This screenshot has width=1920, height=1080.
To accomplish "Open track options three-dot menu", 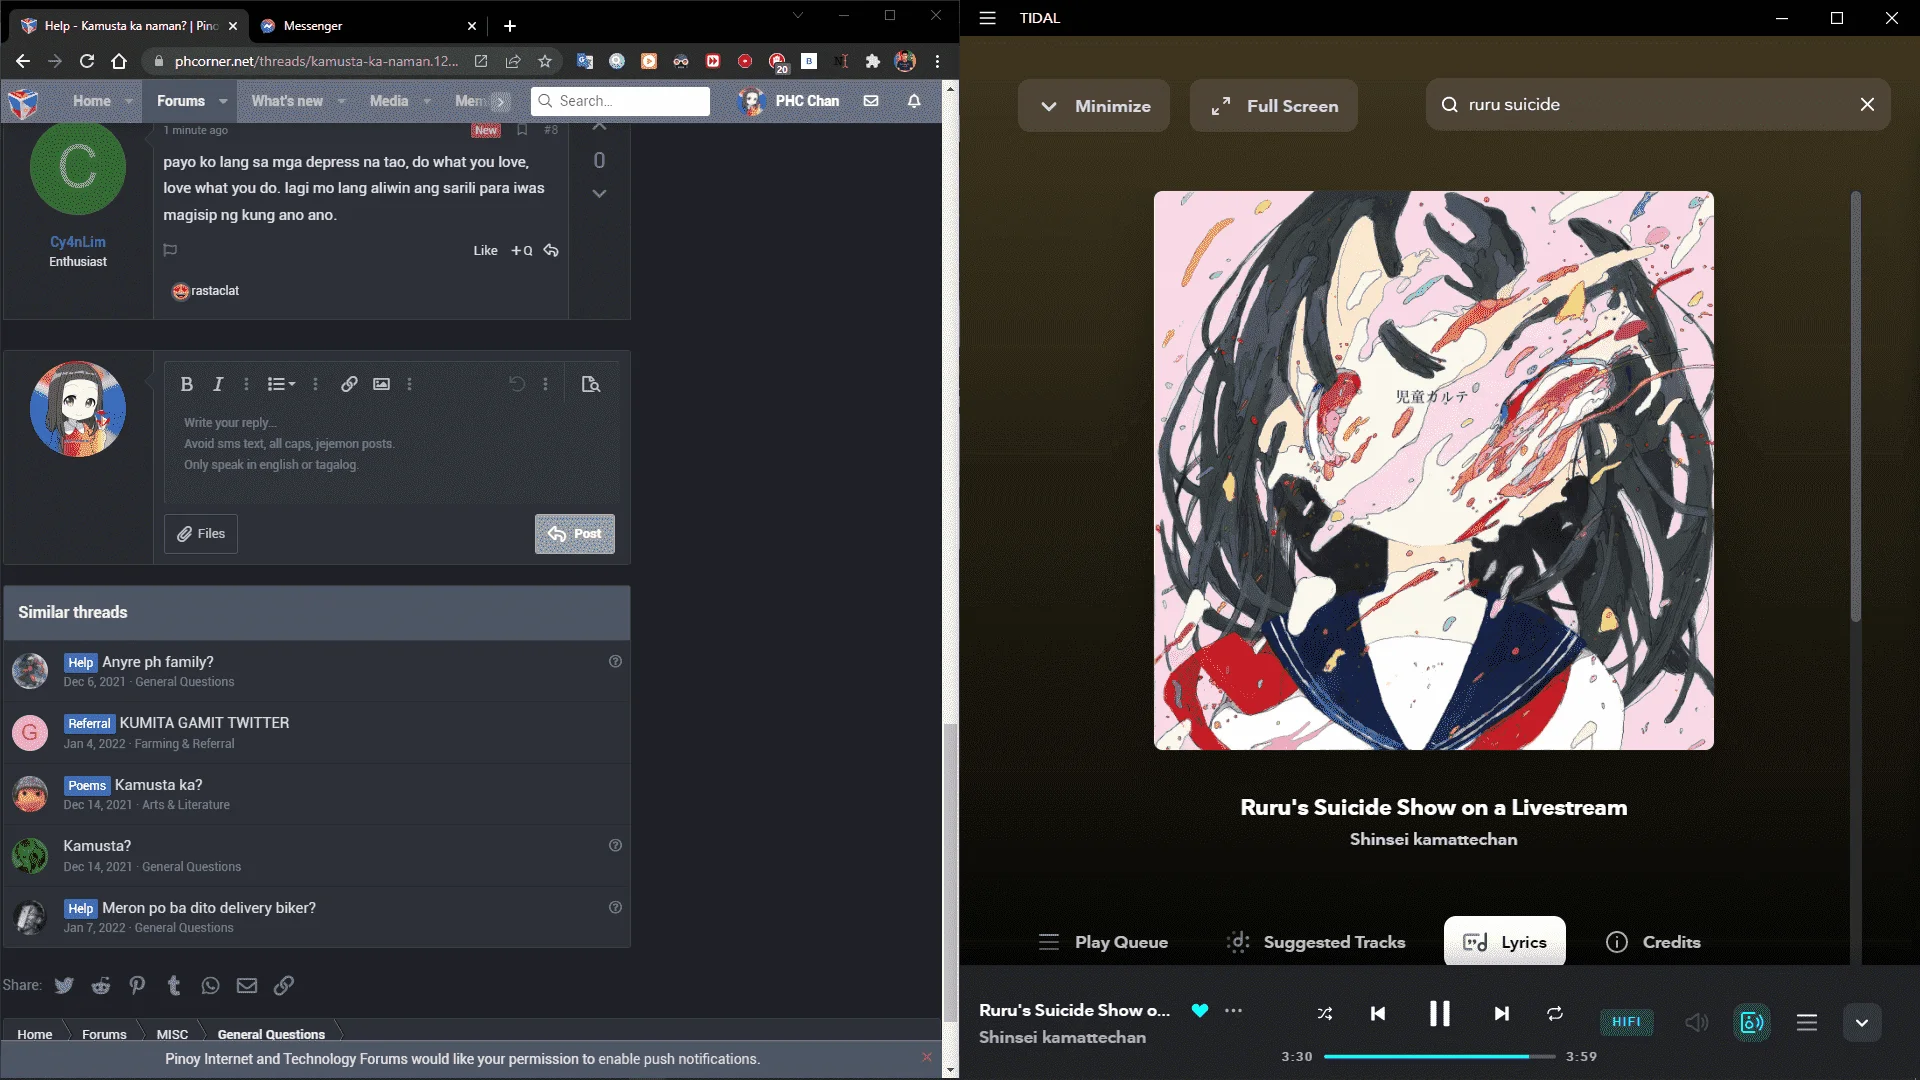I will 1234,1011.
